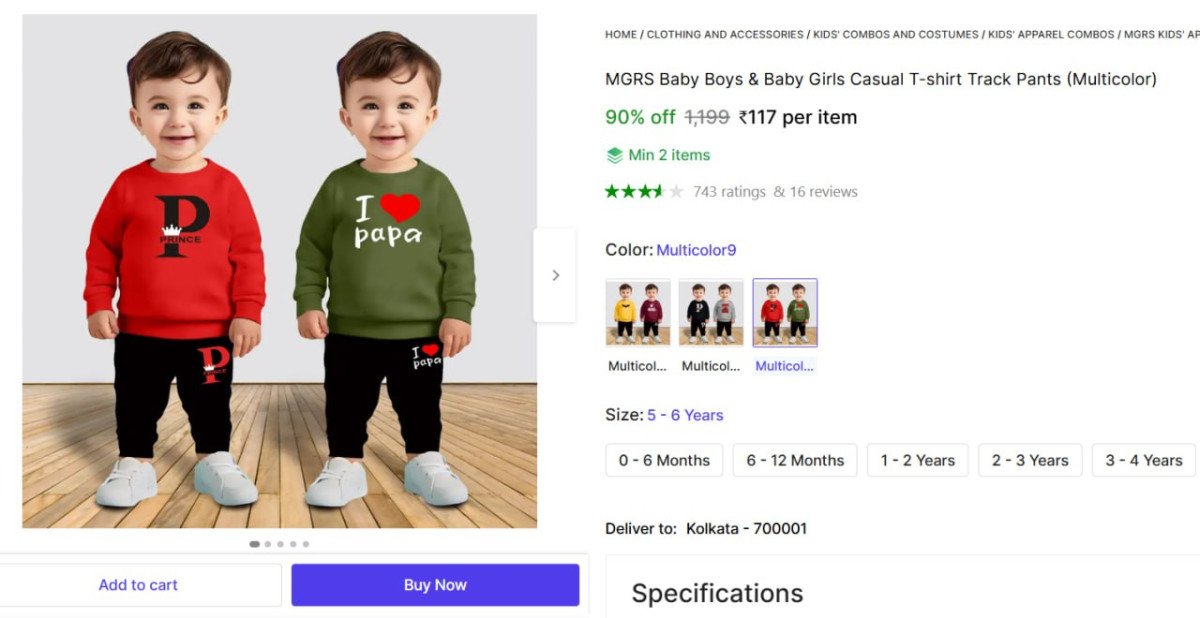Image resolution: width=1200 pixels, height=618 pixels.
Task: Pick the 1 - 2 Years size
Action: 918,460
